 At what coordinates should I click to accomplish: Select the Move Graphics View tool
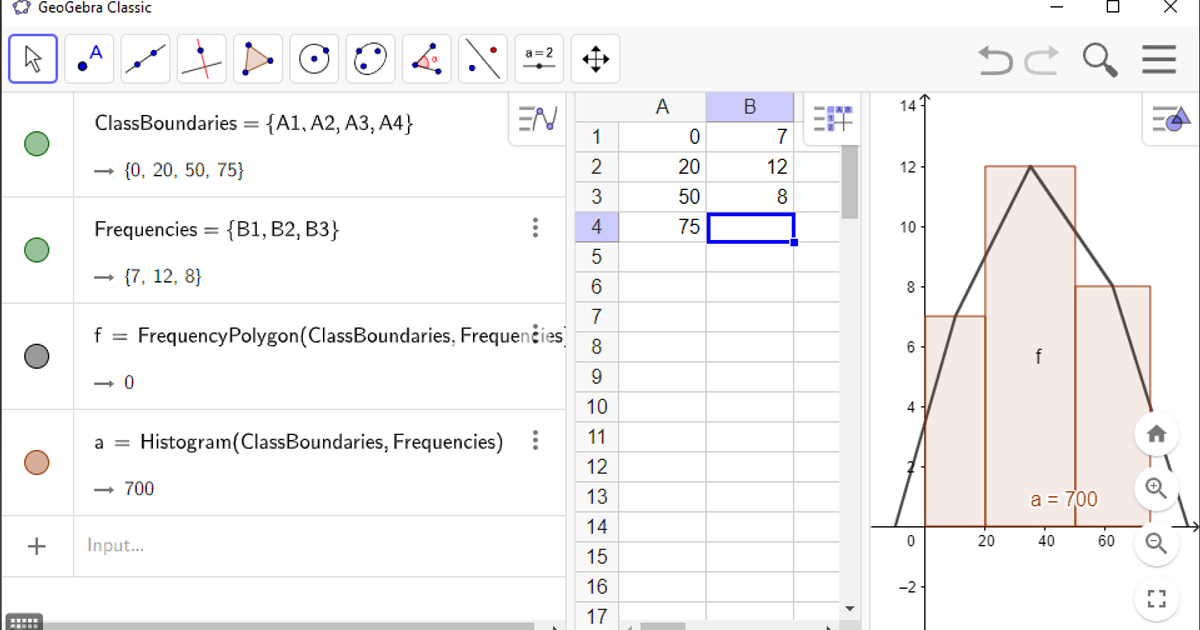(x=595, y=59)
